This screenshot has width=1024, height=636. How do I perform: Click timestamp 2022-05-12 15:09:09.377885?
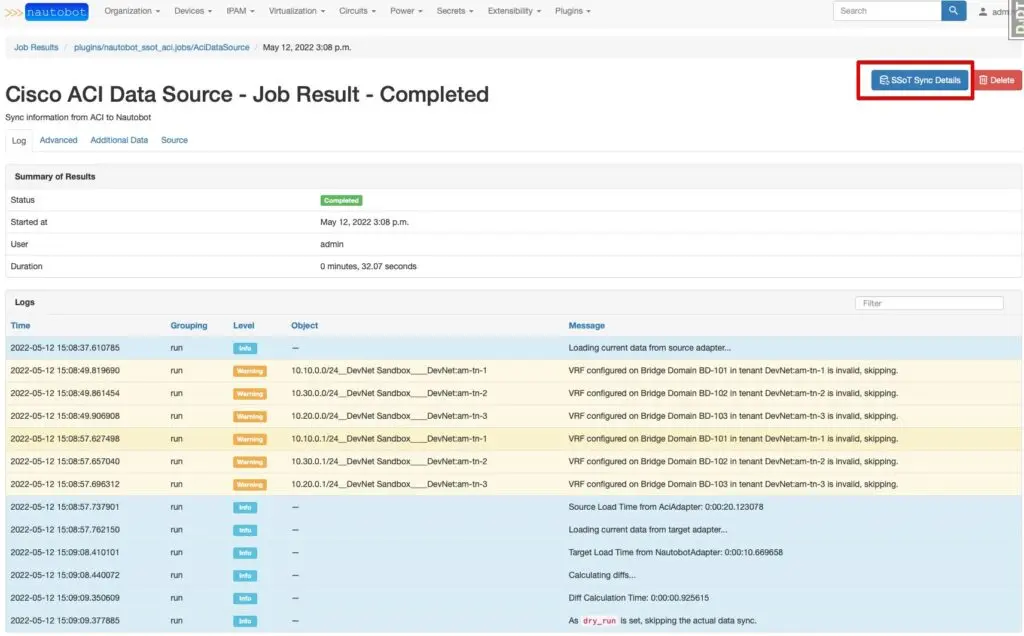[65, 620]
